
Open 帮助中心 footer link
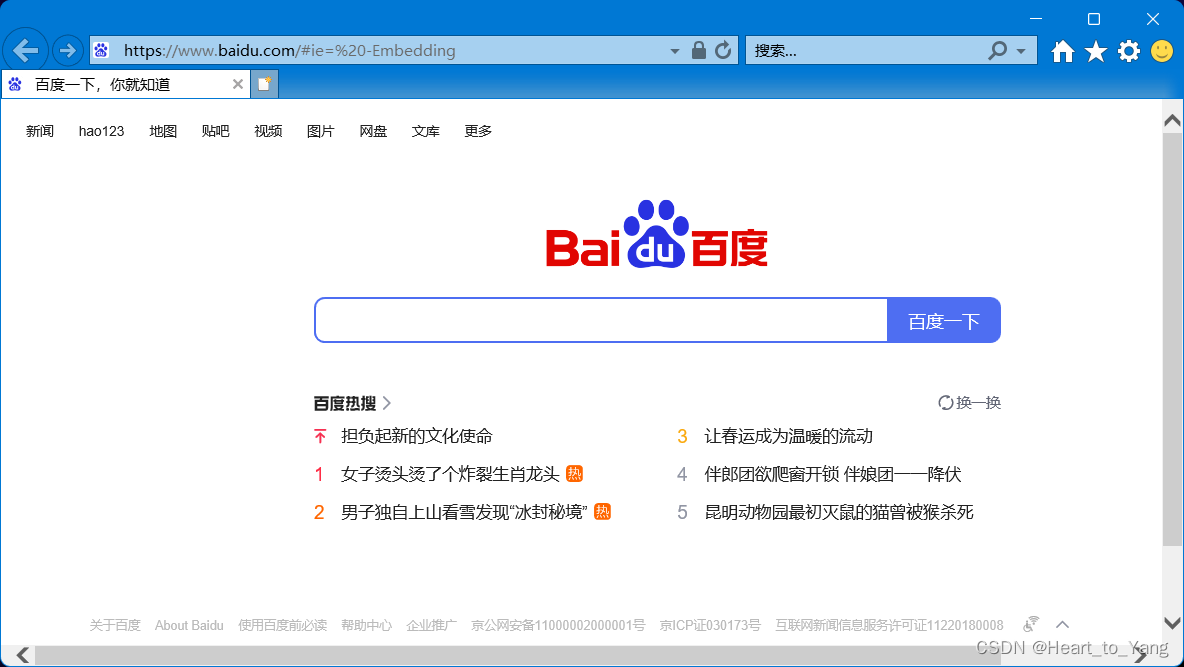[x=366, y=625]
